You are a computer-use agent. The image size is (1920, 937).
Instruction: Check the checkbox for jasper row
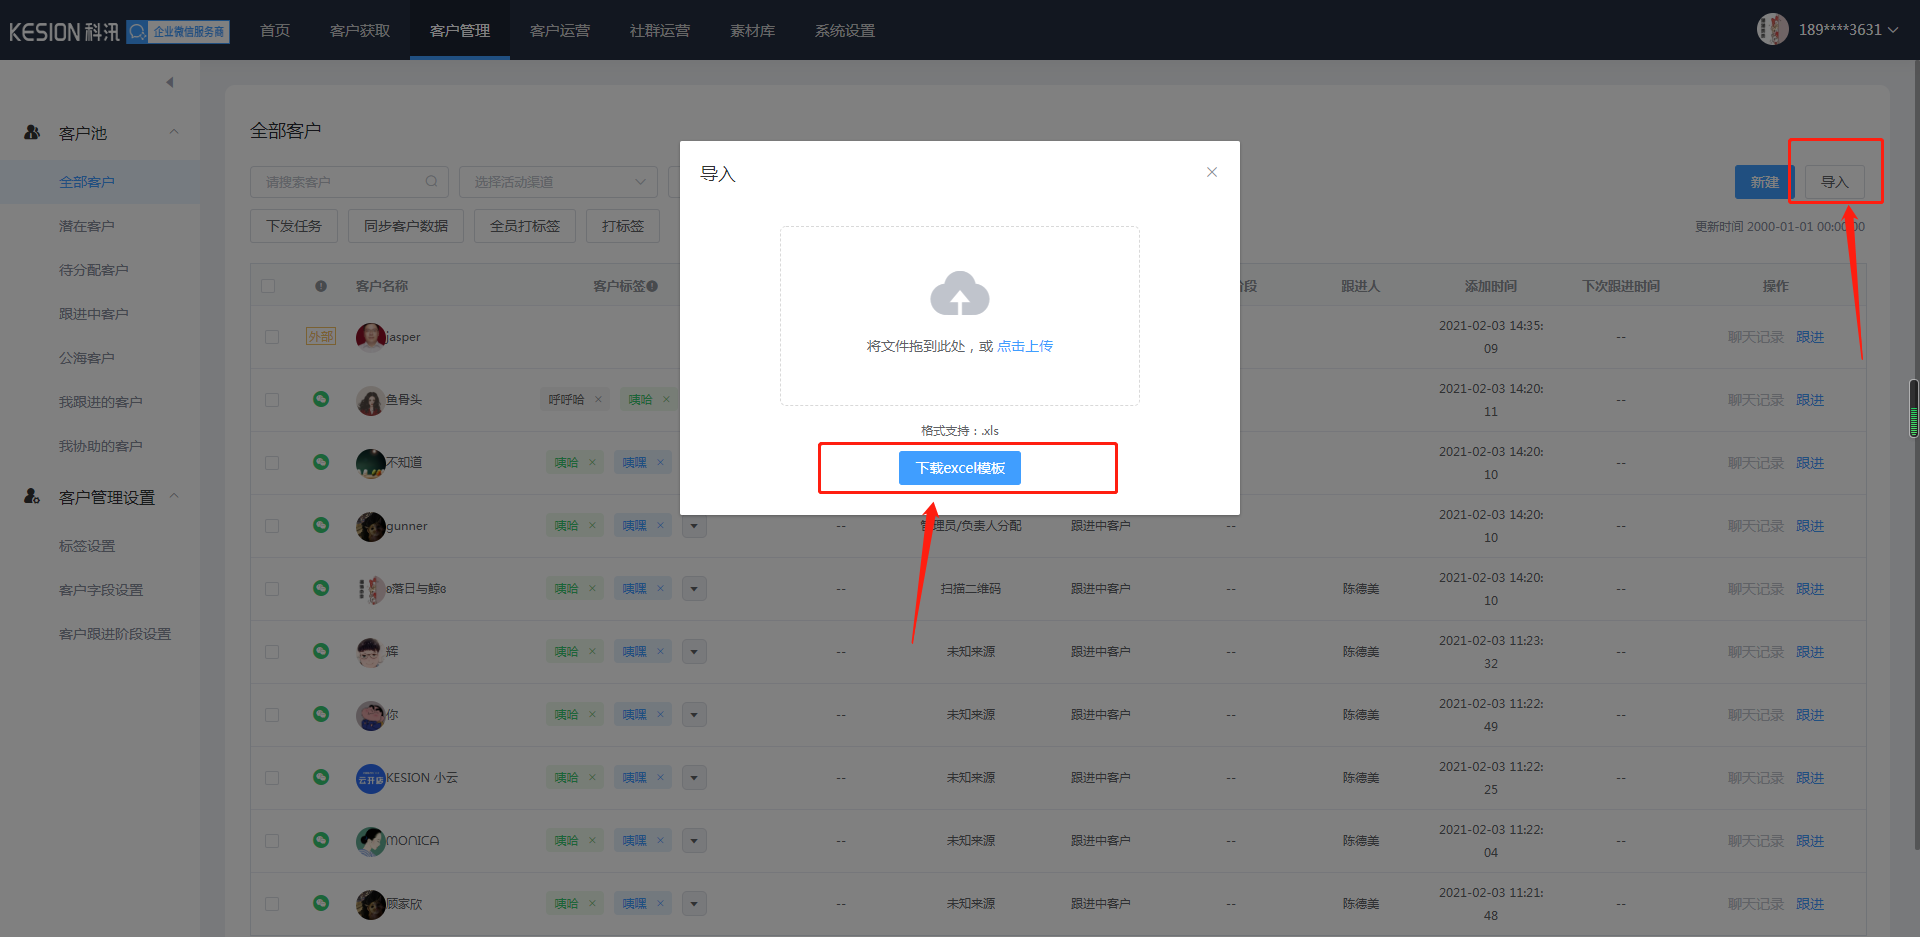(x=272, y=337)
